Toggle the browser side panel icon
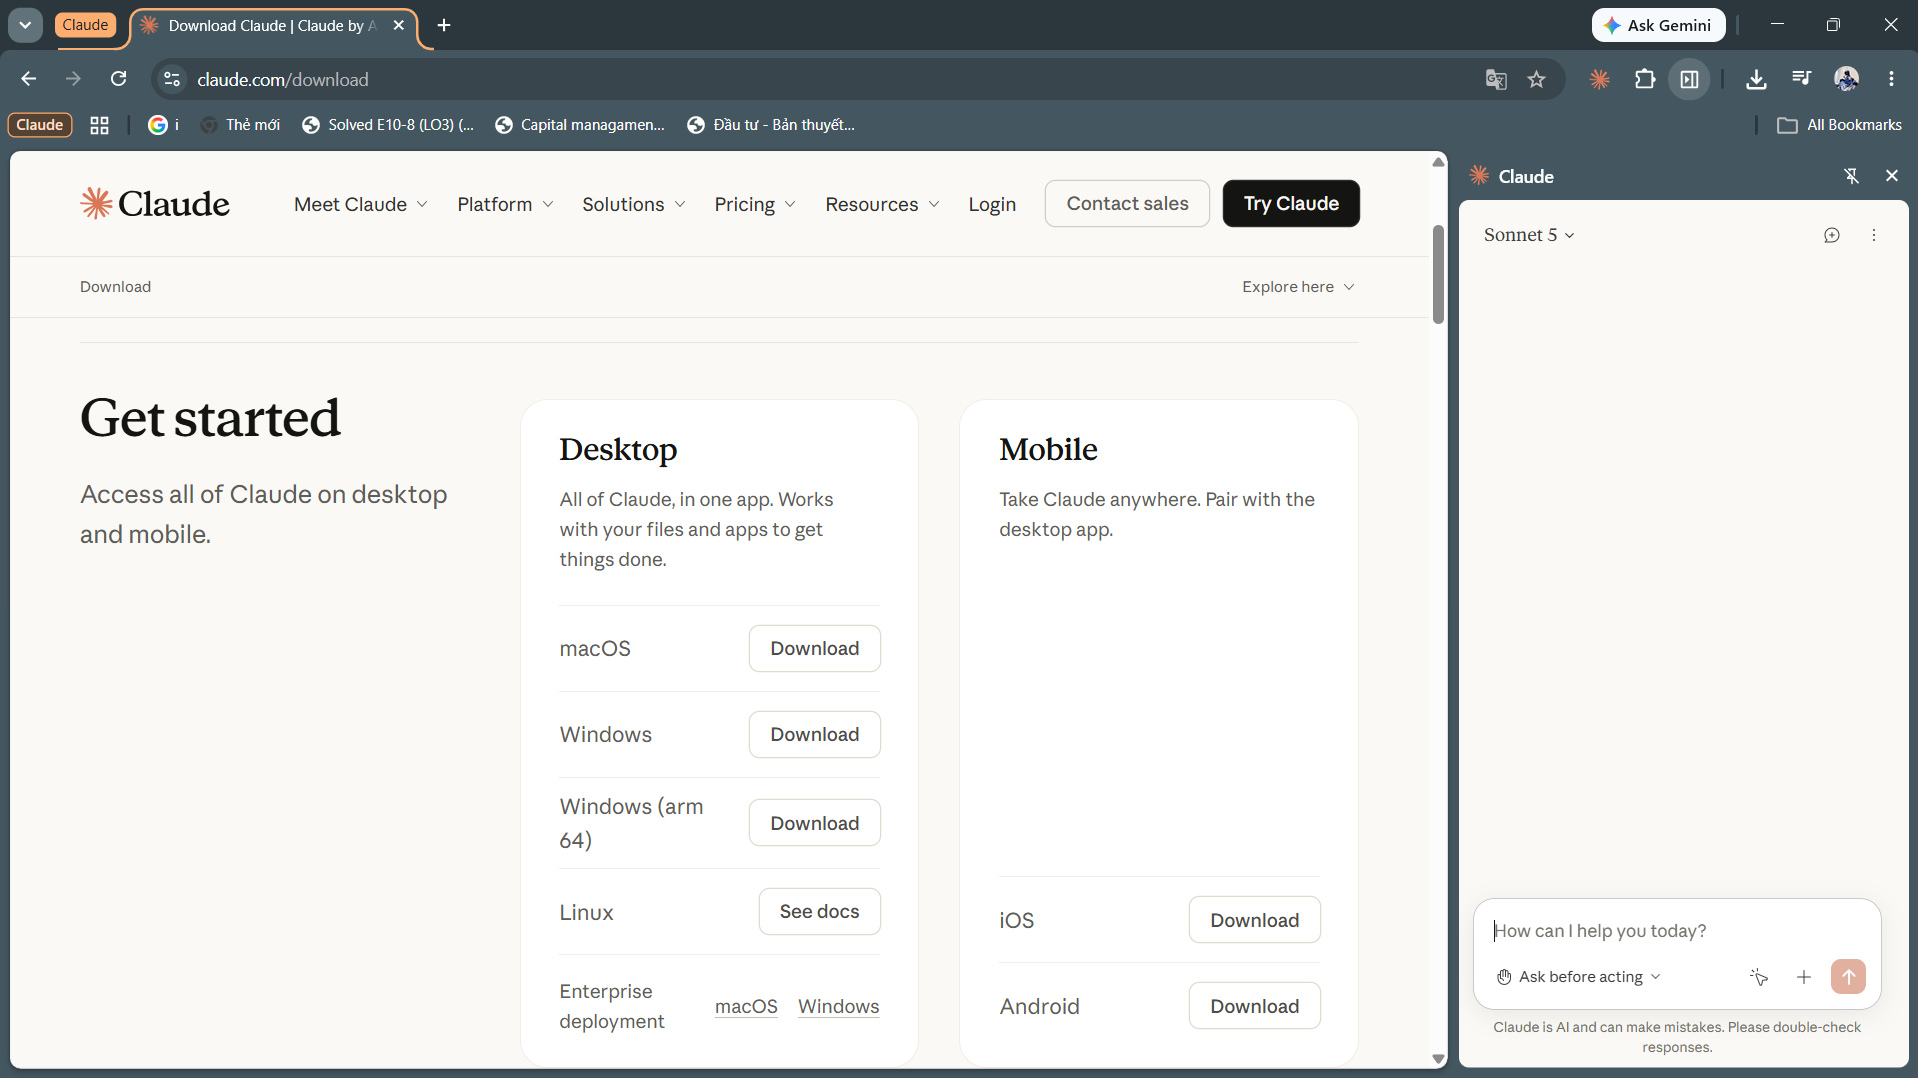This screenshot has height=1078, width=1918. click(1690, 79)
